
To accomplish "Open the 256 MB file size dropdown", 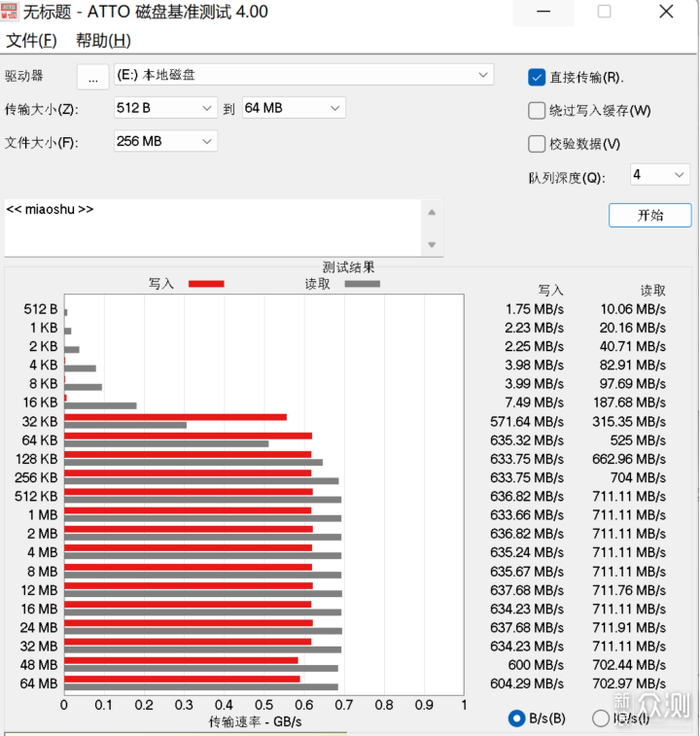I will coord(165,141).
